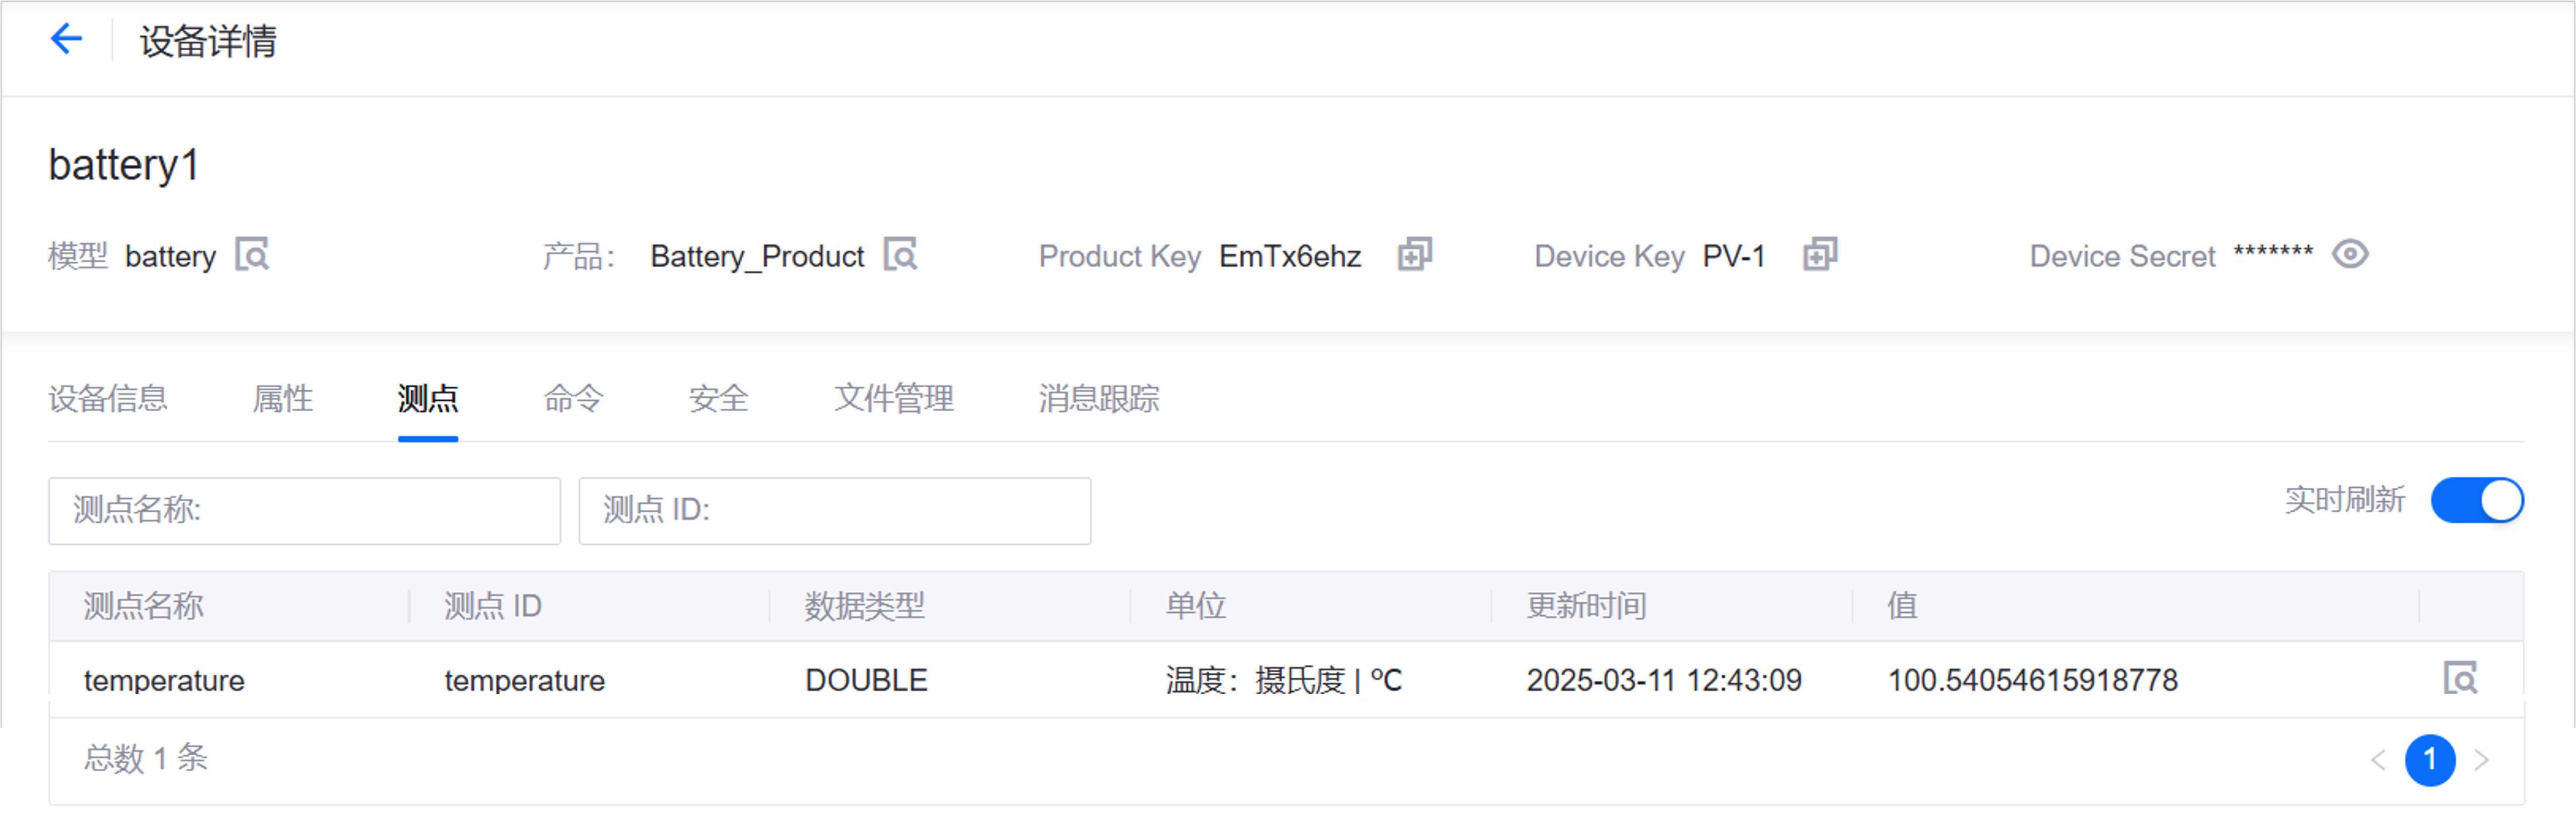Go to next page arrow
The image size is (2576, 826).
pos(2482,761)
